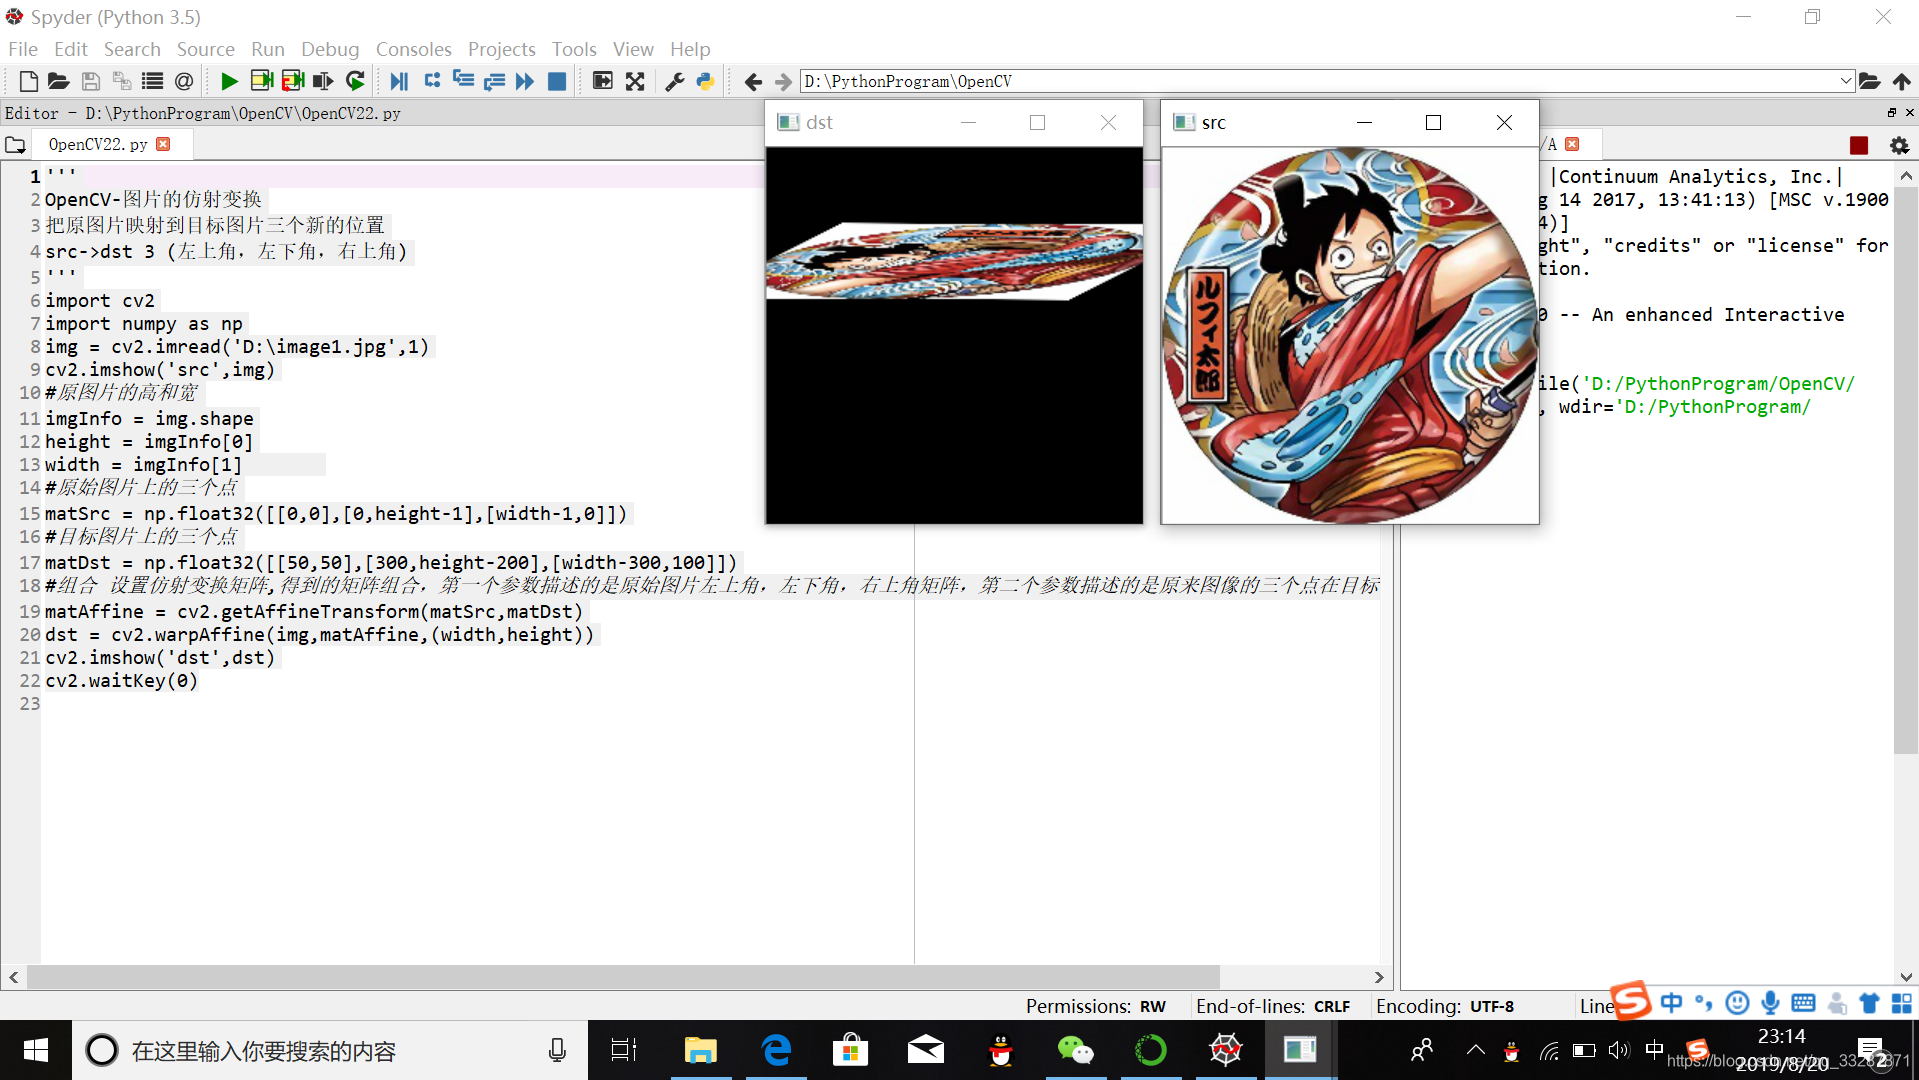This screenshot has width=1919, height=1080.
Task: Save the current file
Action: tap(90, 81)
